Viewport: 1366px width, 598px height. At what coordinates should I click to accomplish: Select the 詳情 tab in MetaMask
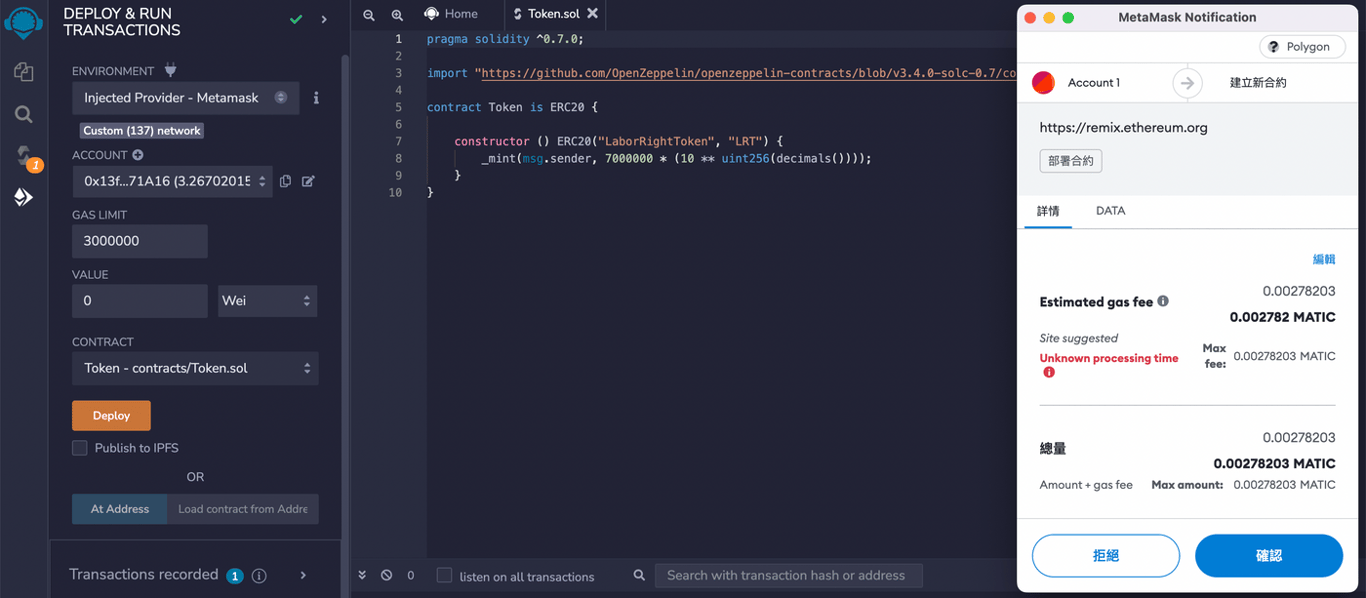1048,211
